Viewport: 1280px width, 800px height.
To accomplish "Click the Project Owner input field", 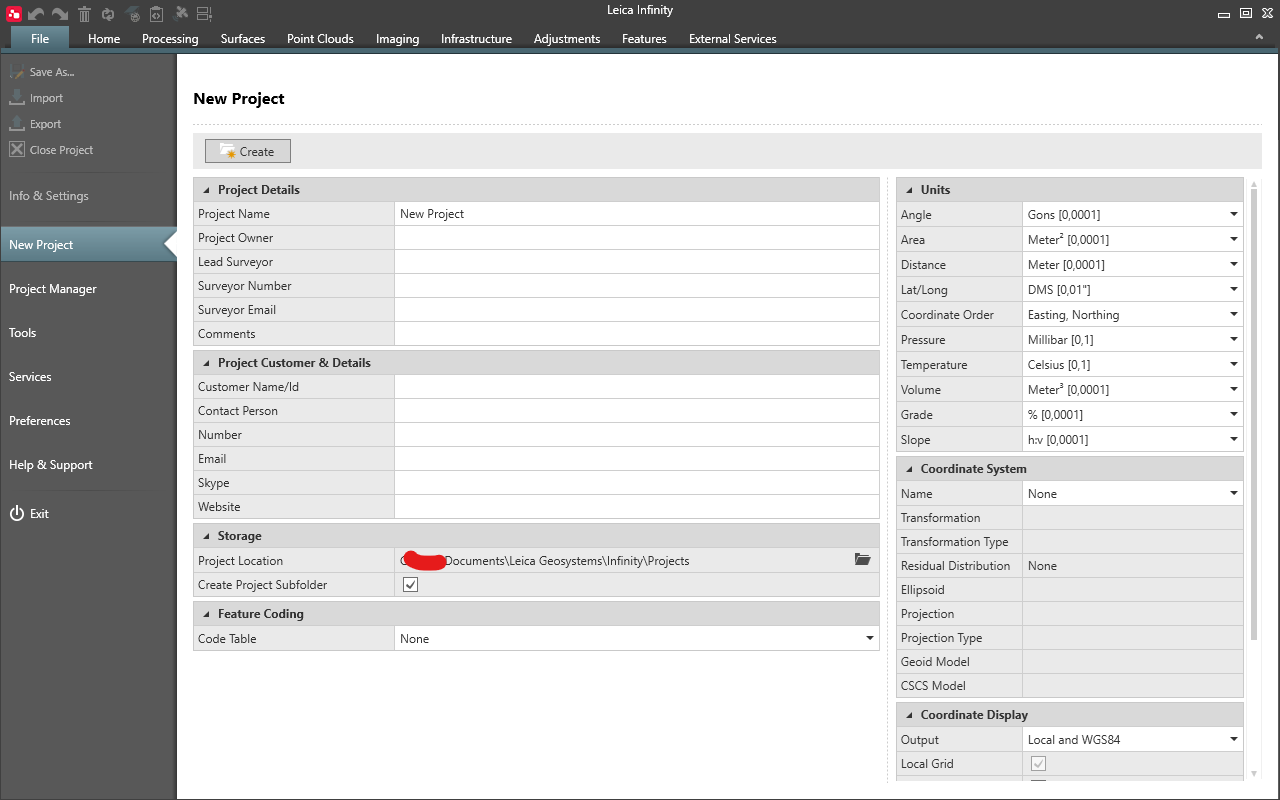I will tap(637, 237).
